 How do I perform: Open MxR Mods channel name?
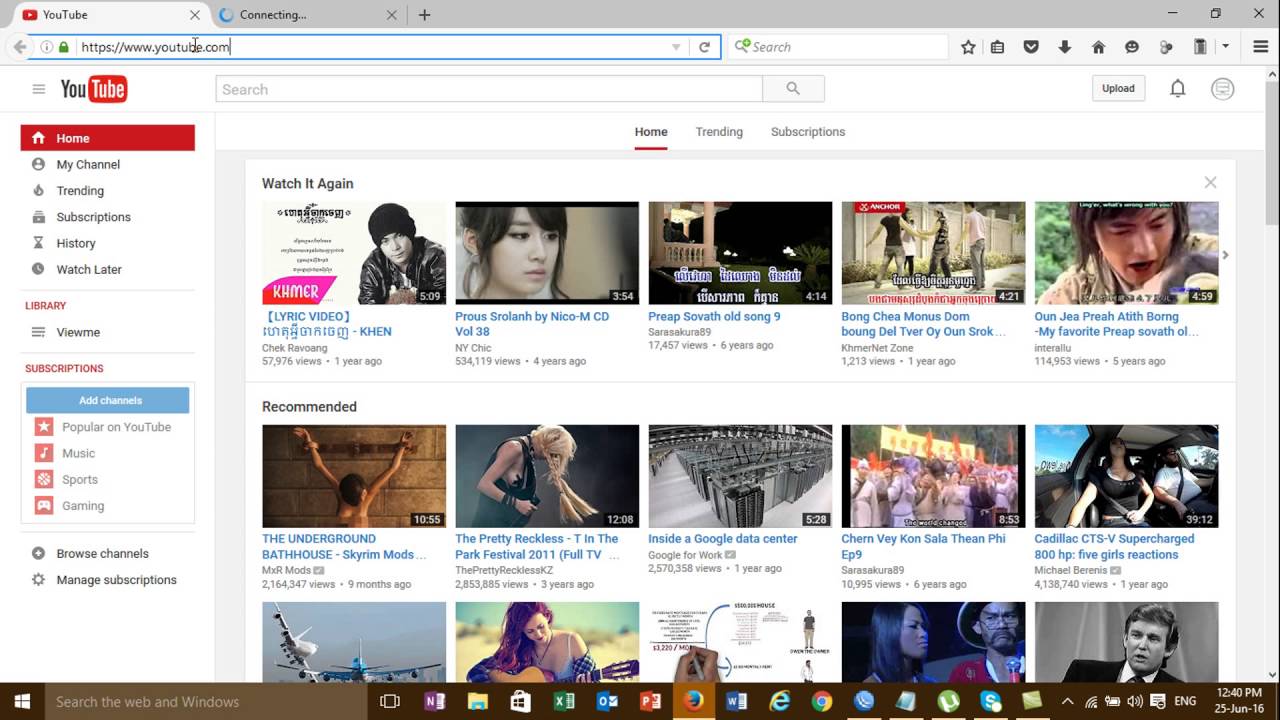pos(286,570)
